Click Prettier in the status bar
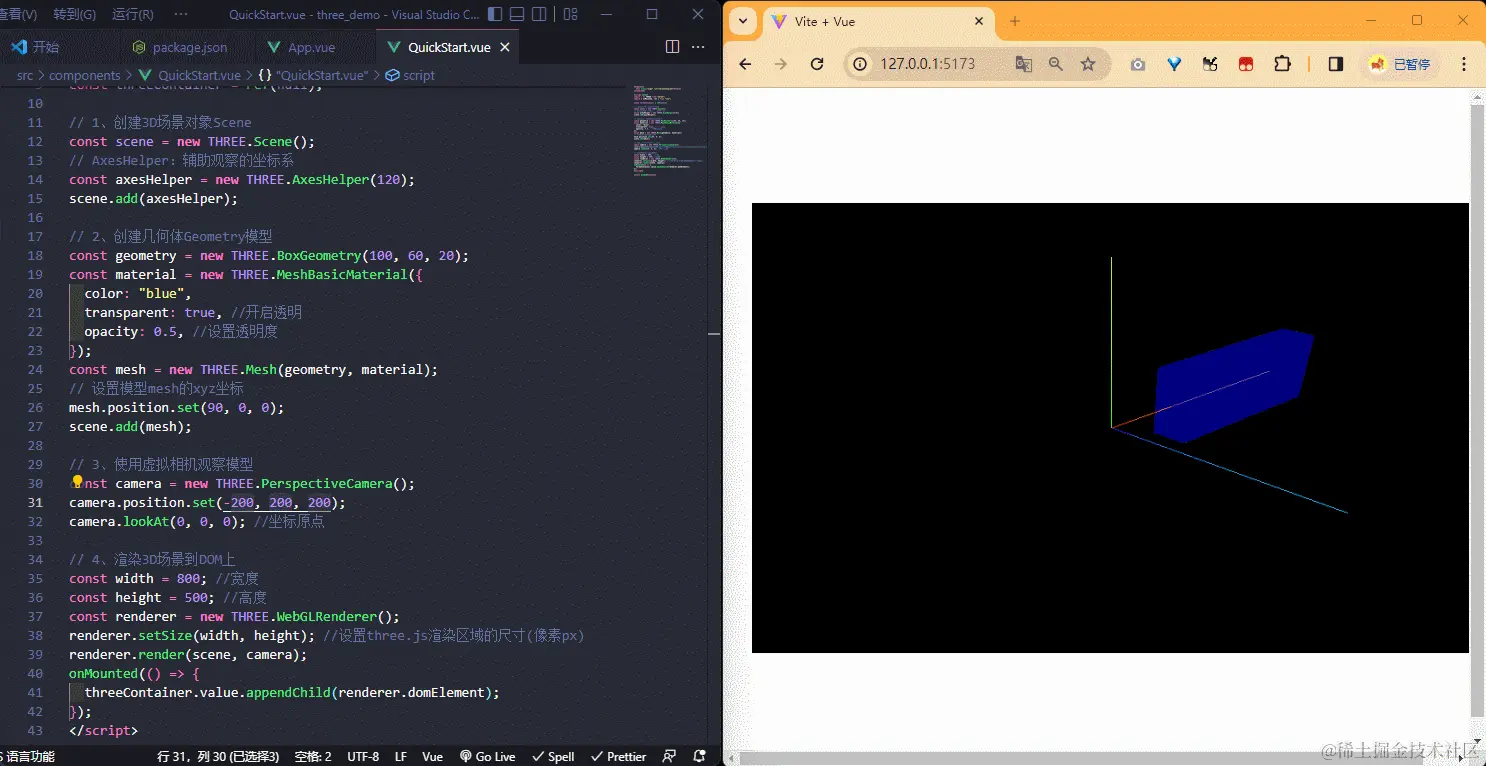 pos(619,757)
